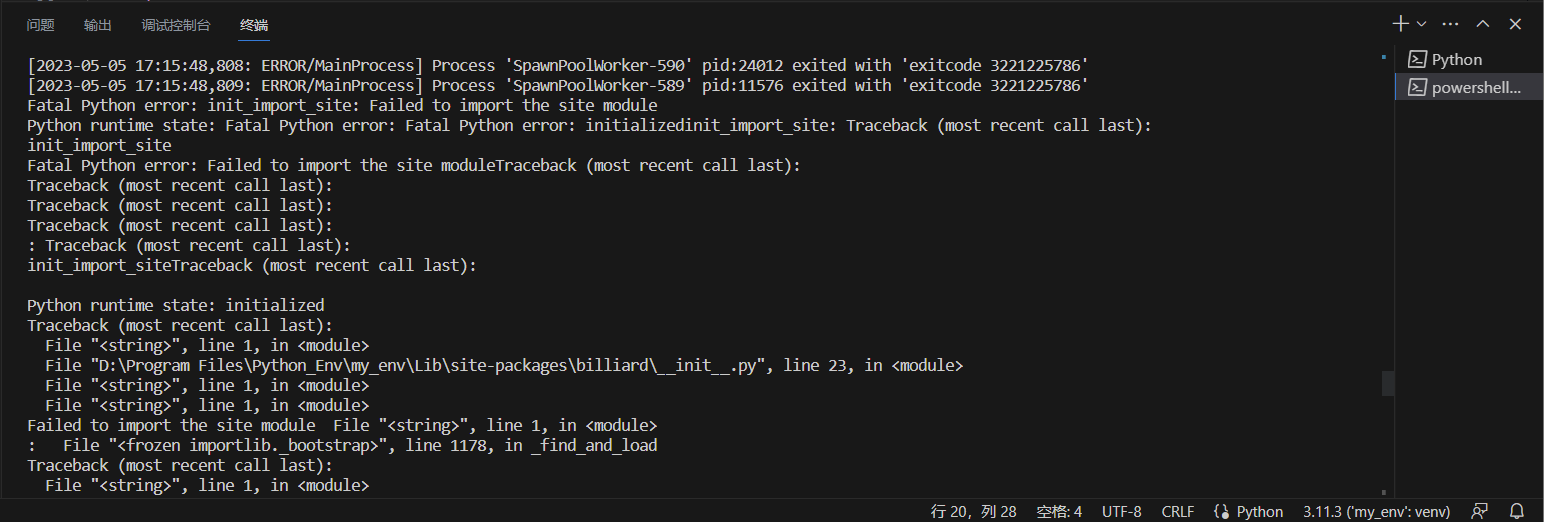This screenshot has width=1544, height=522.
Task: Switch to the 问题 tab
Action: 41,25
